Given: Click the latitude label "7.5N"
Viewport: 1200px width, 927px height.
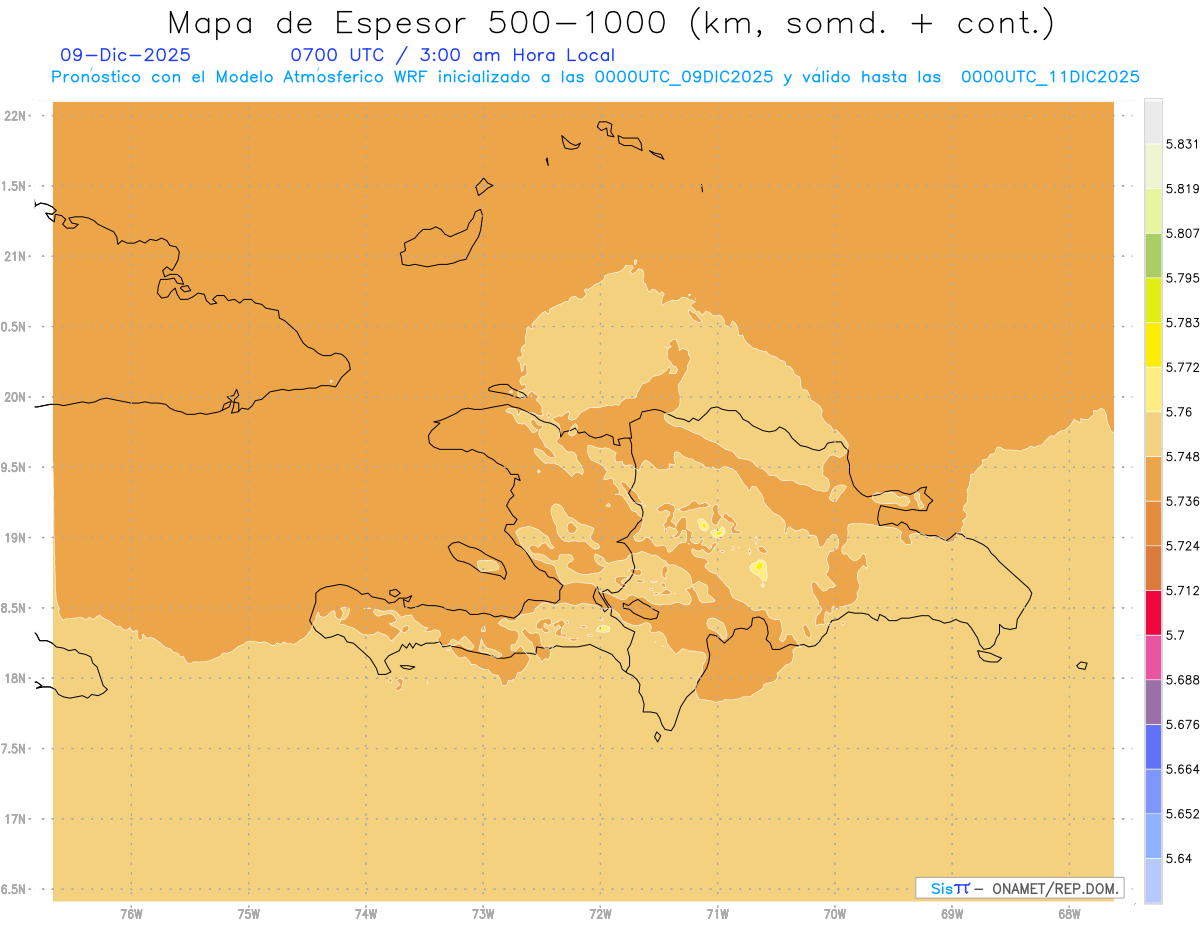Looking at the screenshot, I should [15, 749].
